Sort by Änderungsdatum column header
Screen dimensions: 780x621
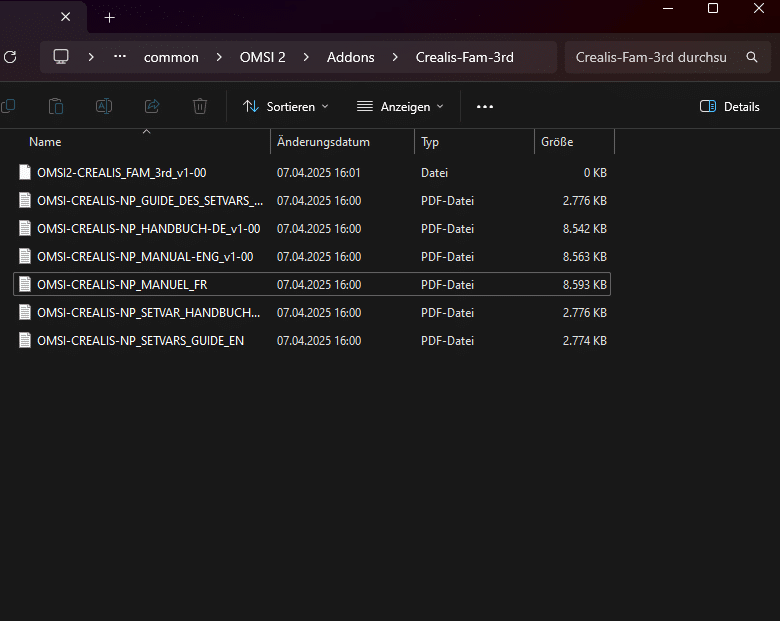click(x=323, y=142)
